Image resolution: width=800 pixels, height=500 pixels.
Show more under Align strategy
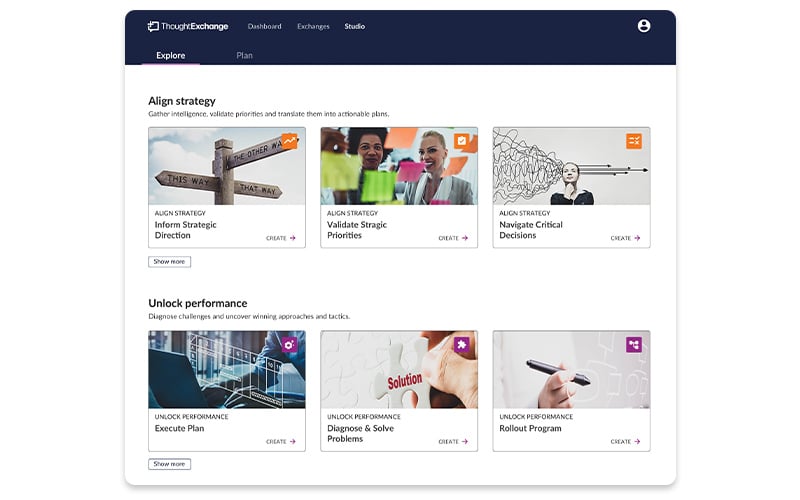169,261
